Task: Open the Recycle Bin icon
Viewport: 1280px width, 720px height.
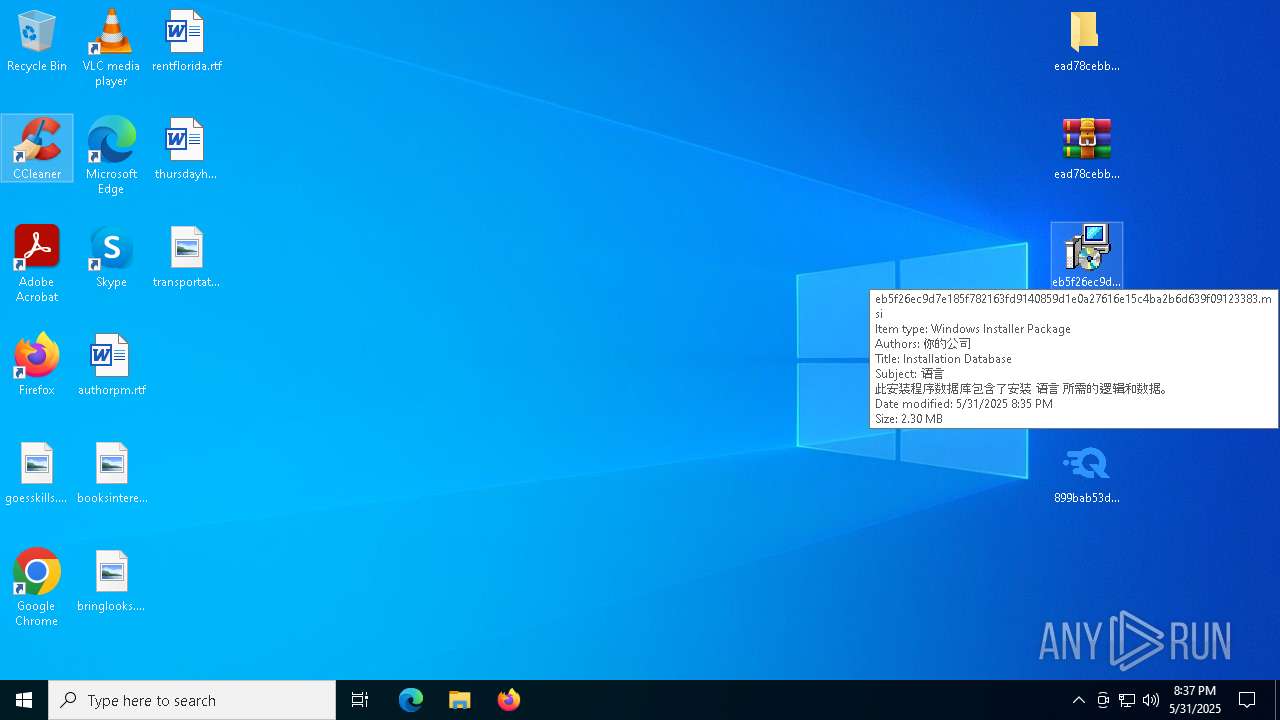Action: pos(37,41)
